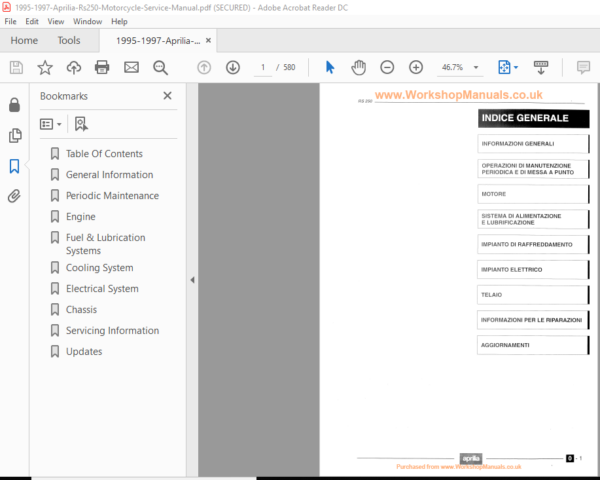Open the zoom percentage dropdown
Image resolution: width=600 pixels, height=480 pixels.
(476, 68)
